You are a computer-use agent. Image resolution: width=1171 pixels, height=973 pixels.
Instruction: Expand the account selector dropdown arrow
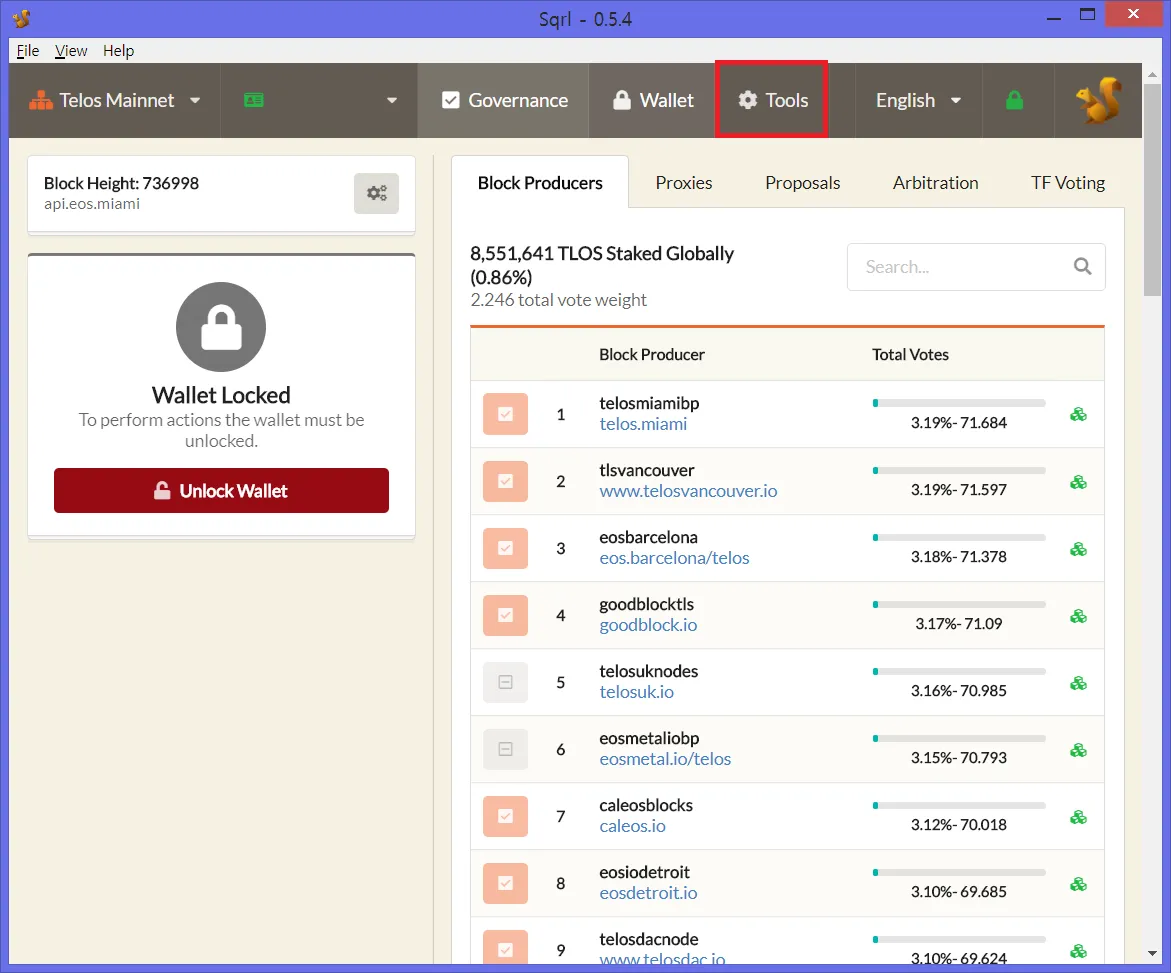(391, 100)
